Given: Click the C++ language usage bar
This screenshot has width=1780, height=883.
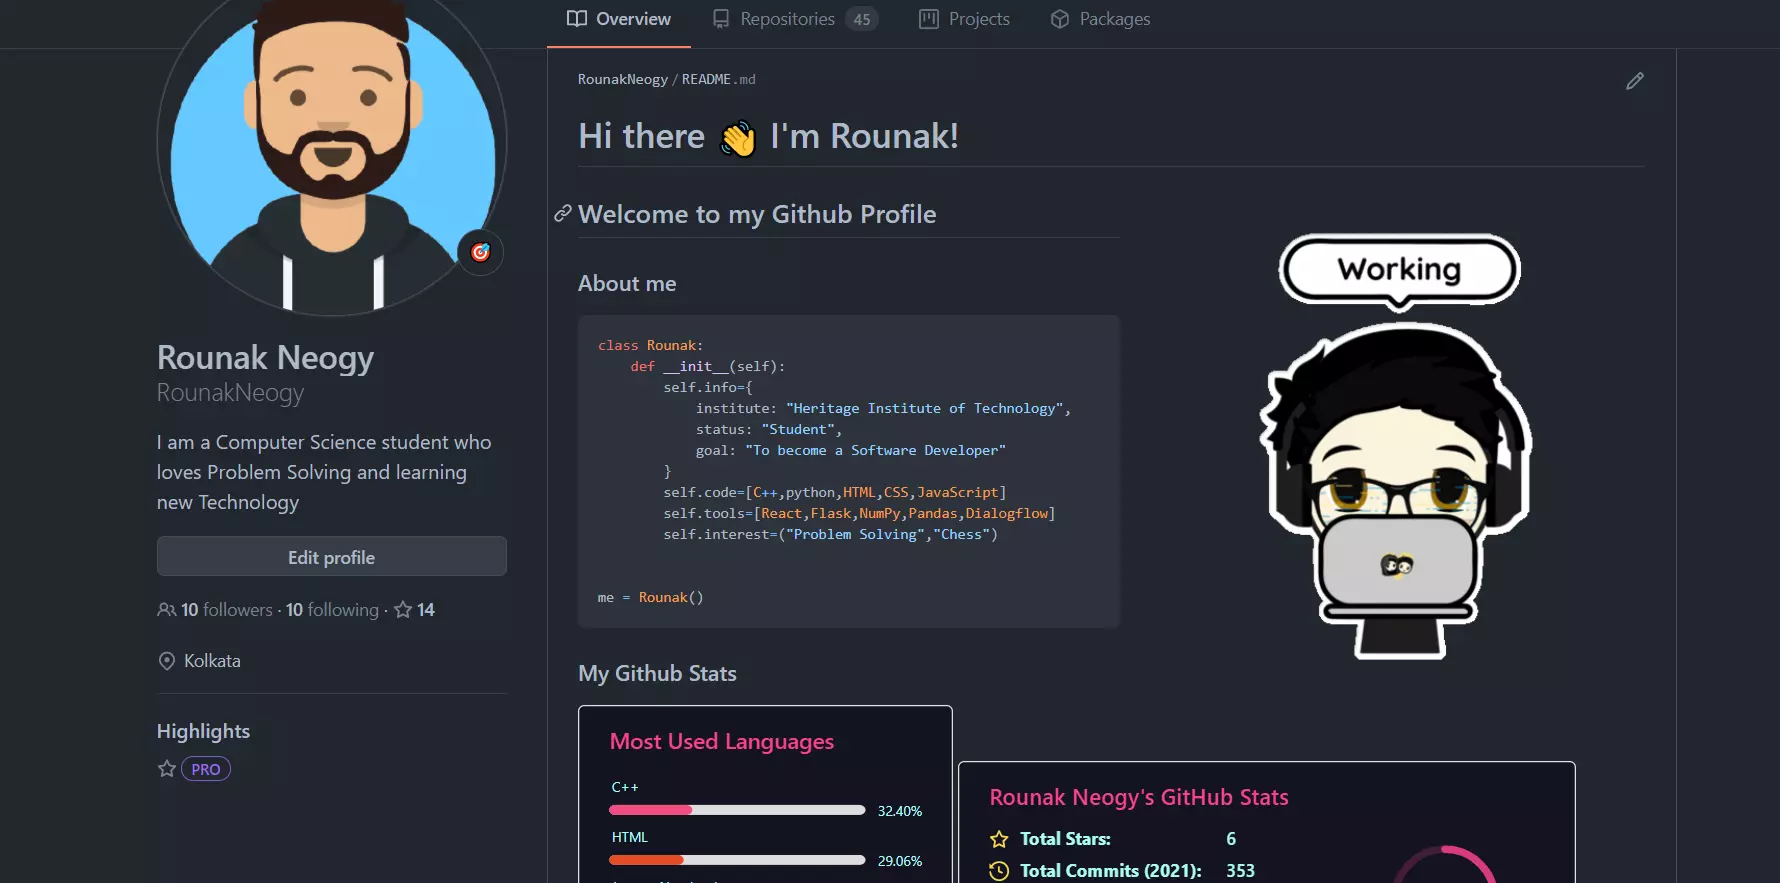Looking at the screenshot, I should pos(737,810).
